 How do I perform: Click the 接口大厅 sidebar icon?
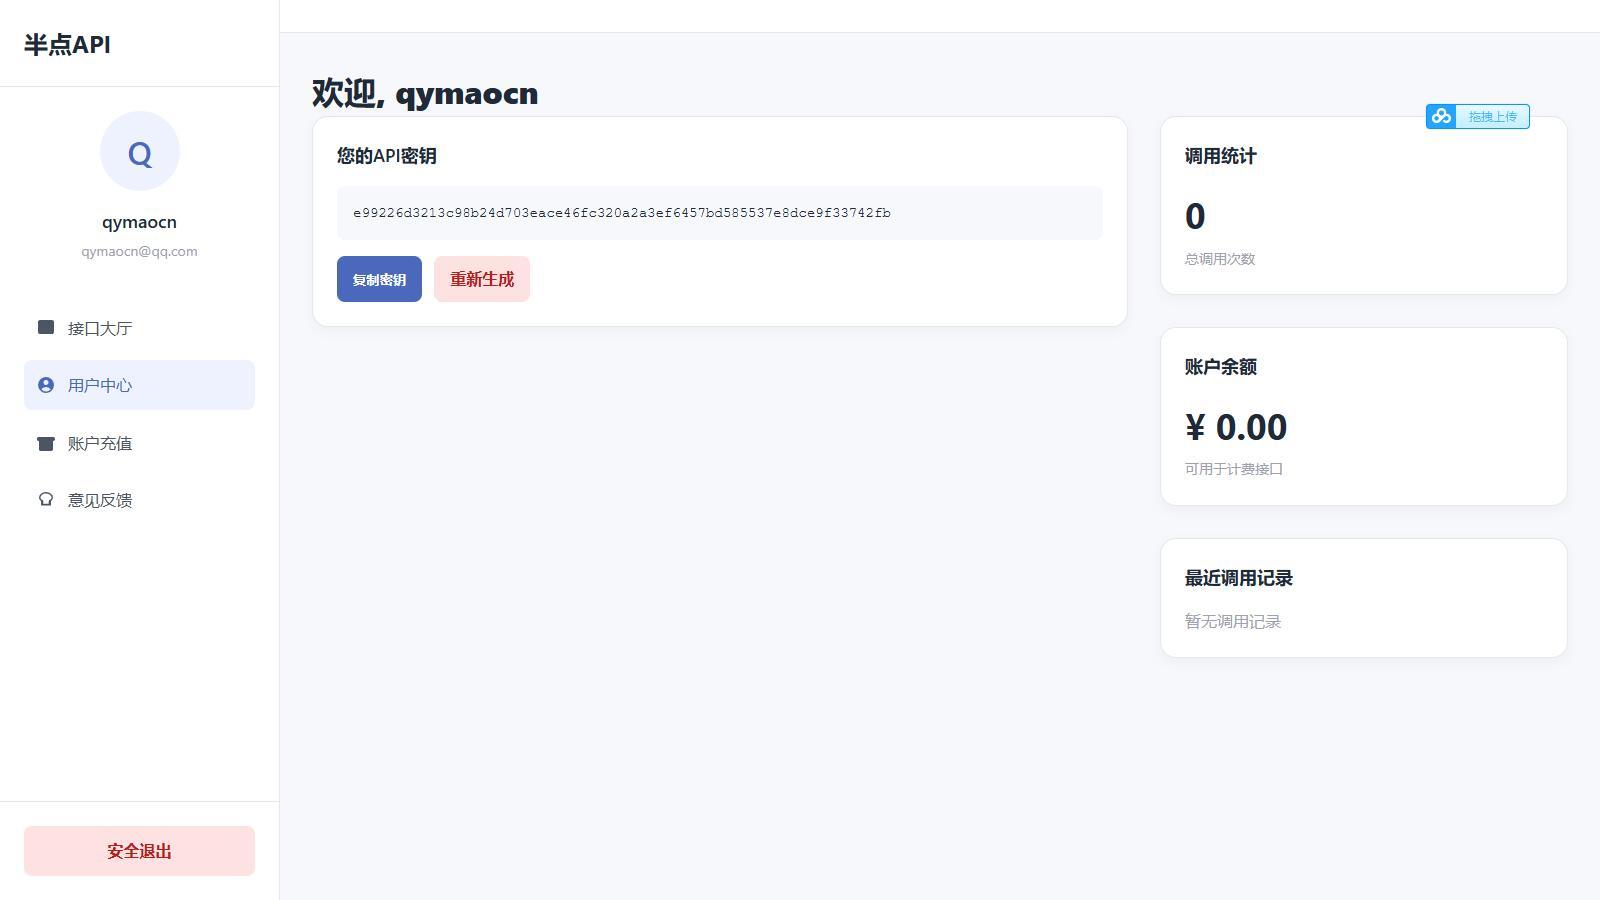point(46,327)
